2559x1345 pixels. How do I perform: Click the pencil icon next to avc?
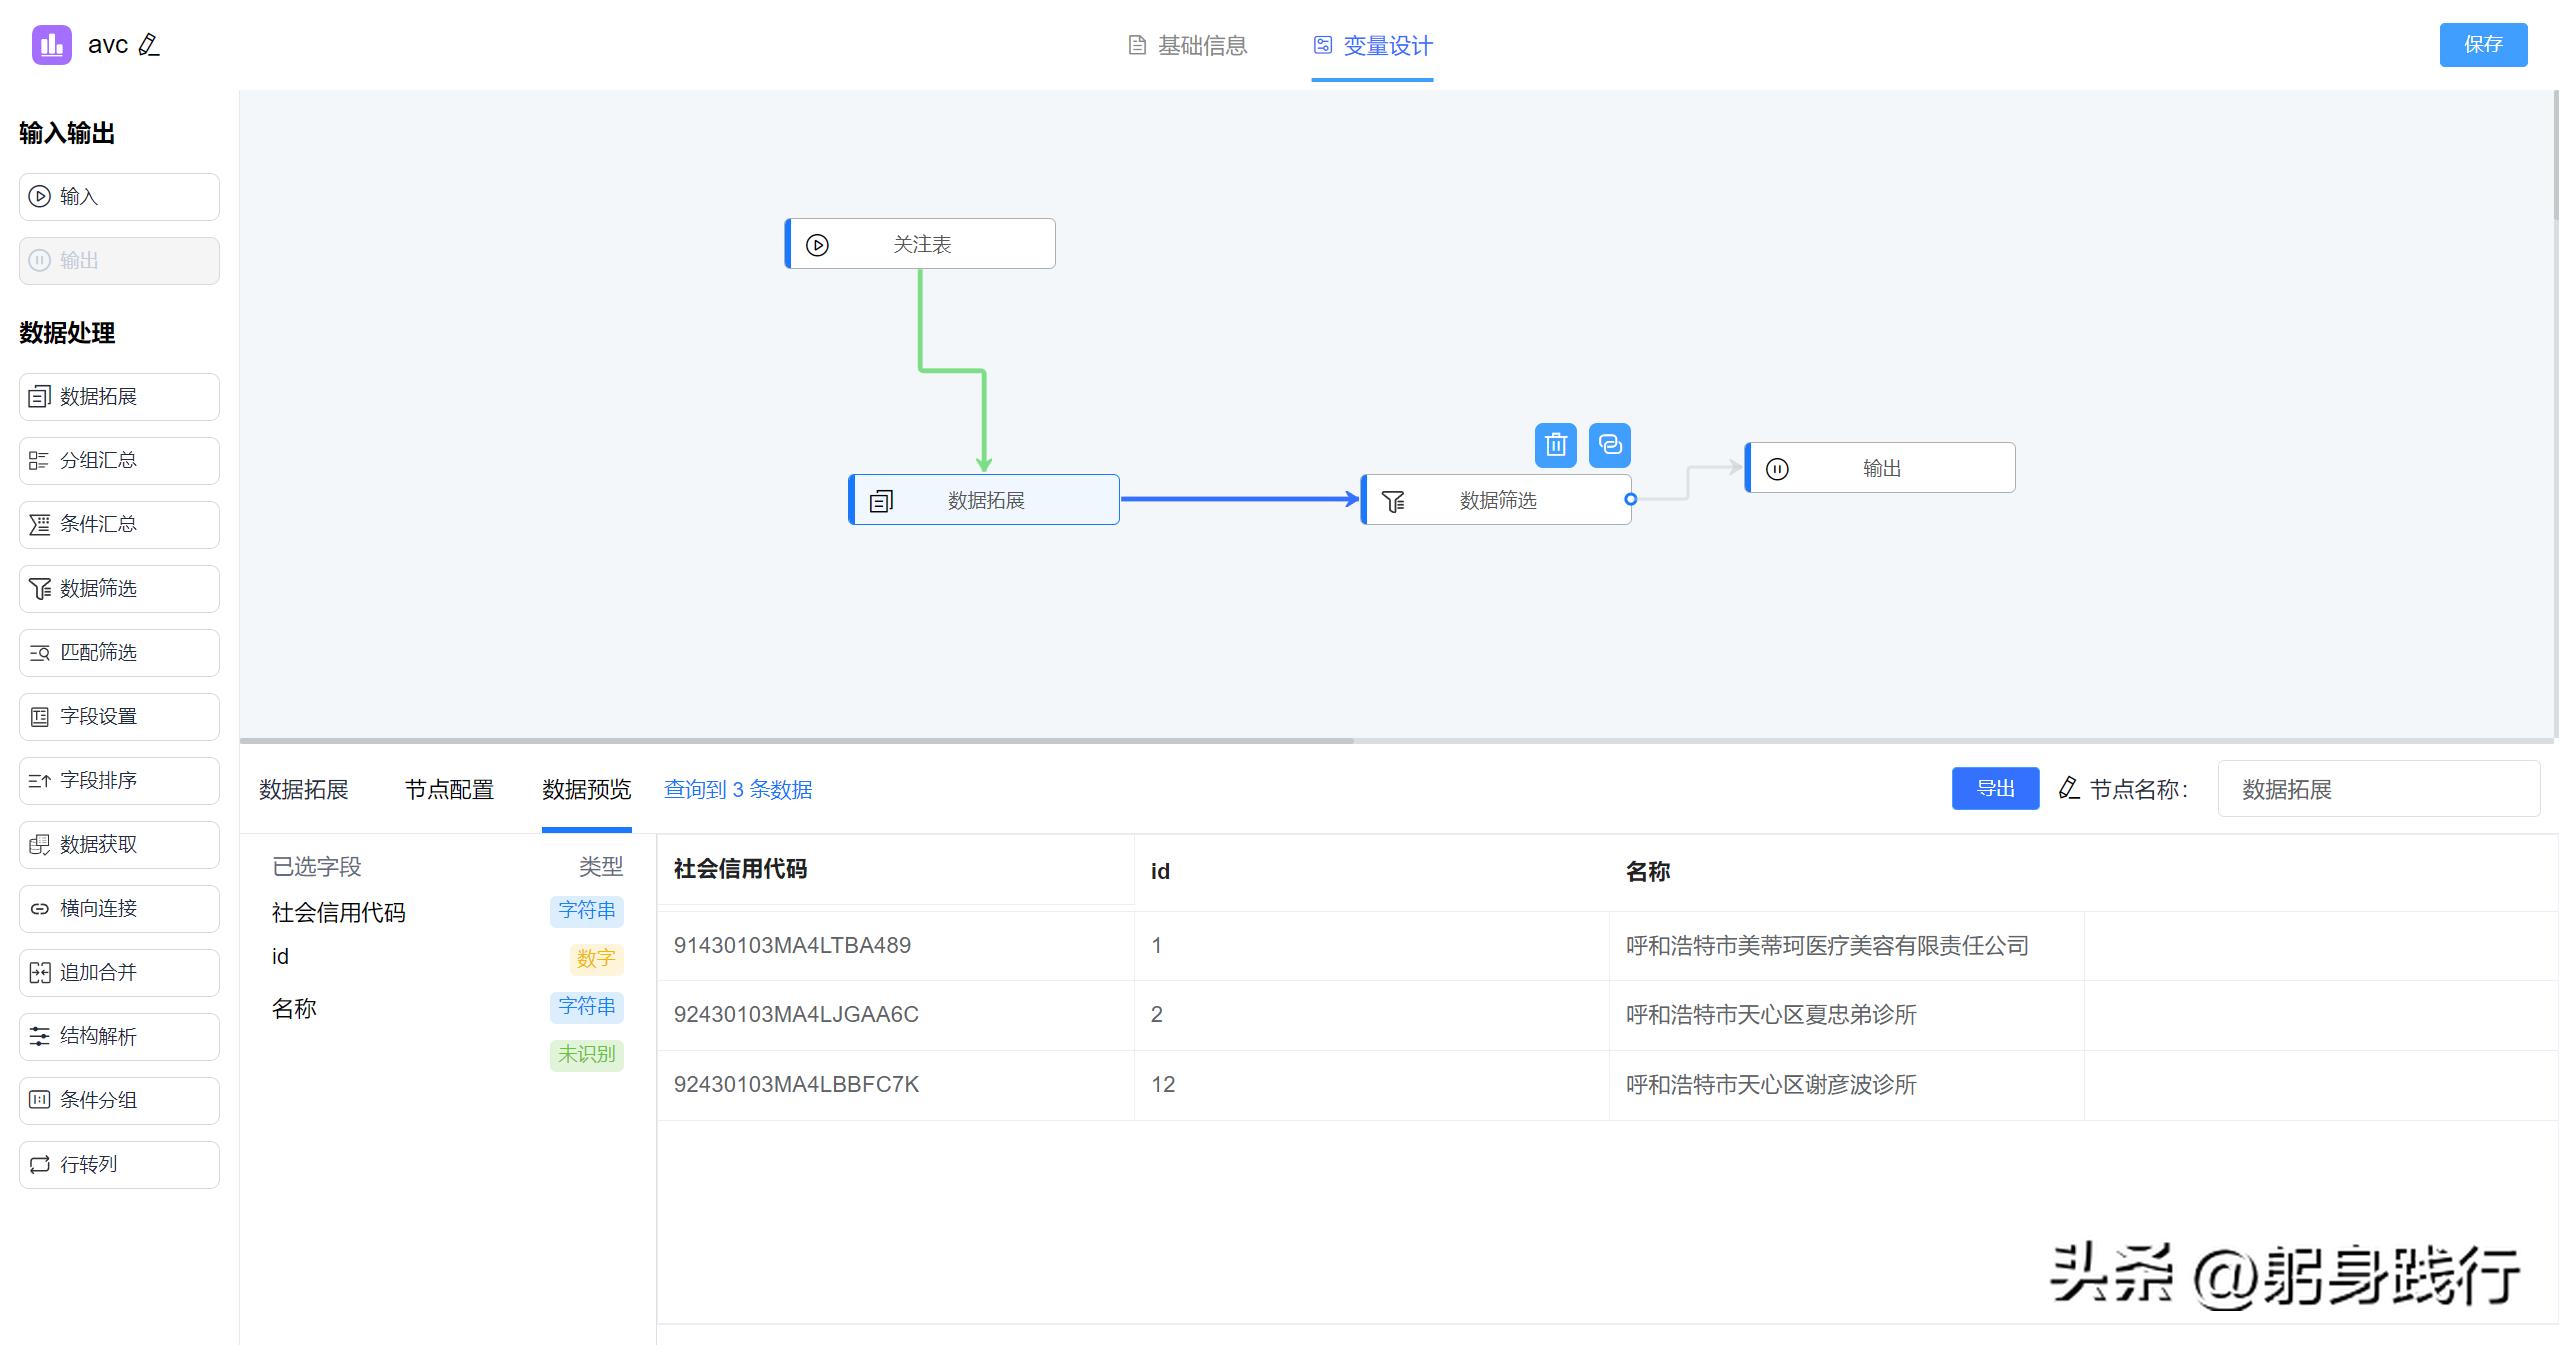click(x=149, y=45)
